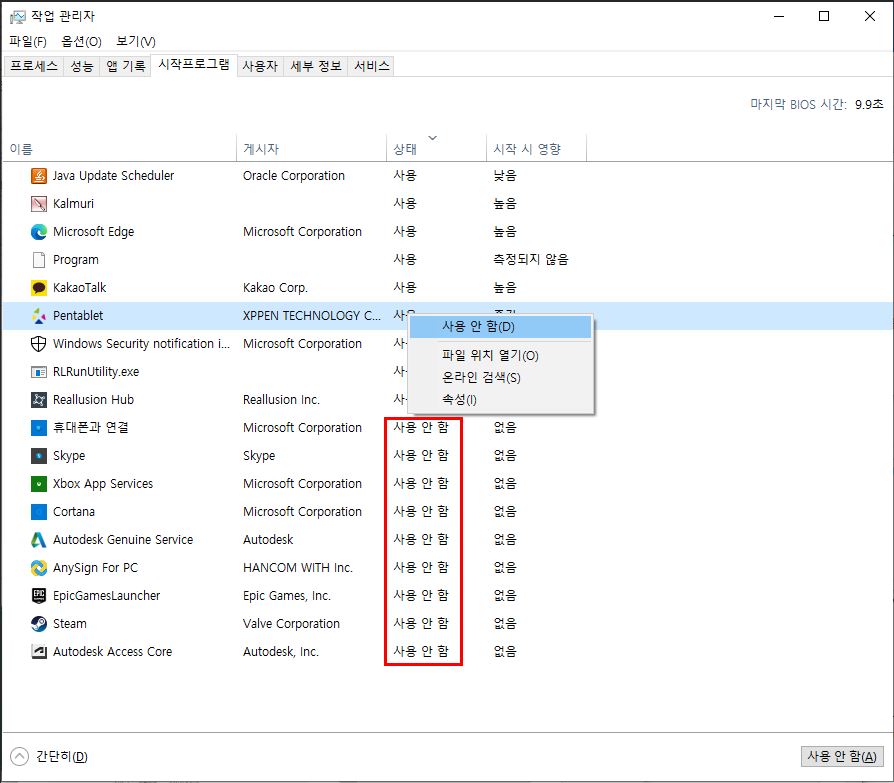Screen dimensions: 894x783
Task: Choose 온라인 검색(S) in context menu
Action: pyautogui.click(x=500, y=378)
